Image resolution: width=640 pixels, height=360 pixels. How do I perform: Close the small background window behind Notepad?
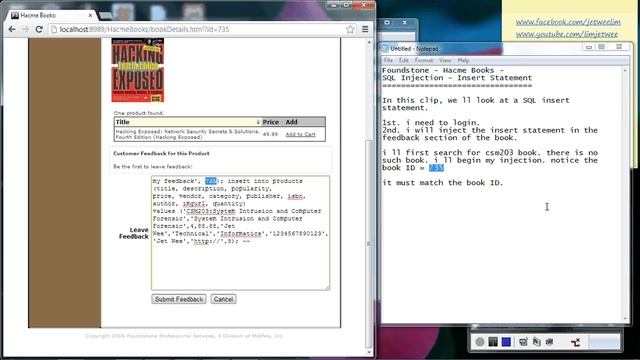click(x=404, y=23)
